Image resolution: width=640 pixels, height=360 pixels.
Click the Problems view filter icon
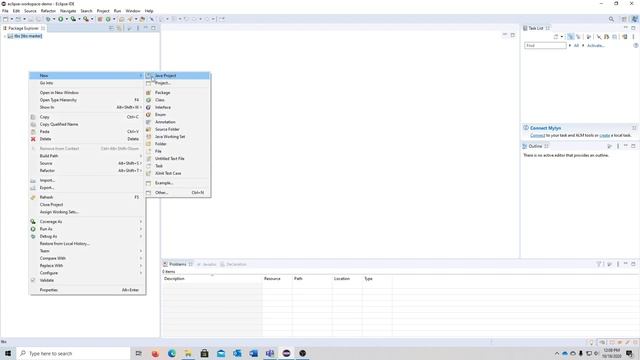599,264
